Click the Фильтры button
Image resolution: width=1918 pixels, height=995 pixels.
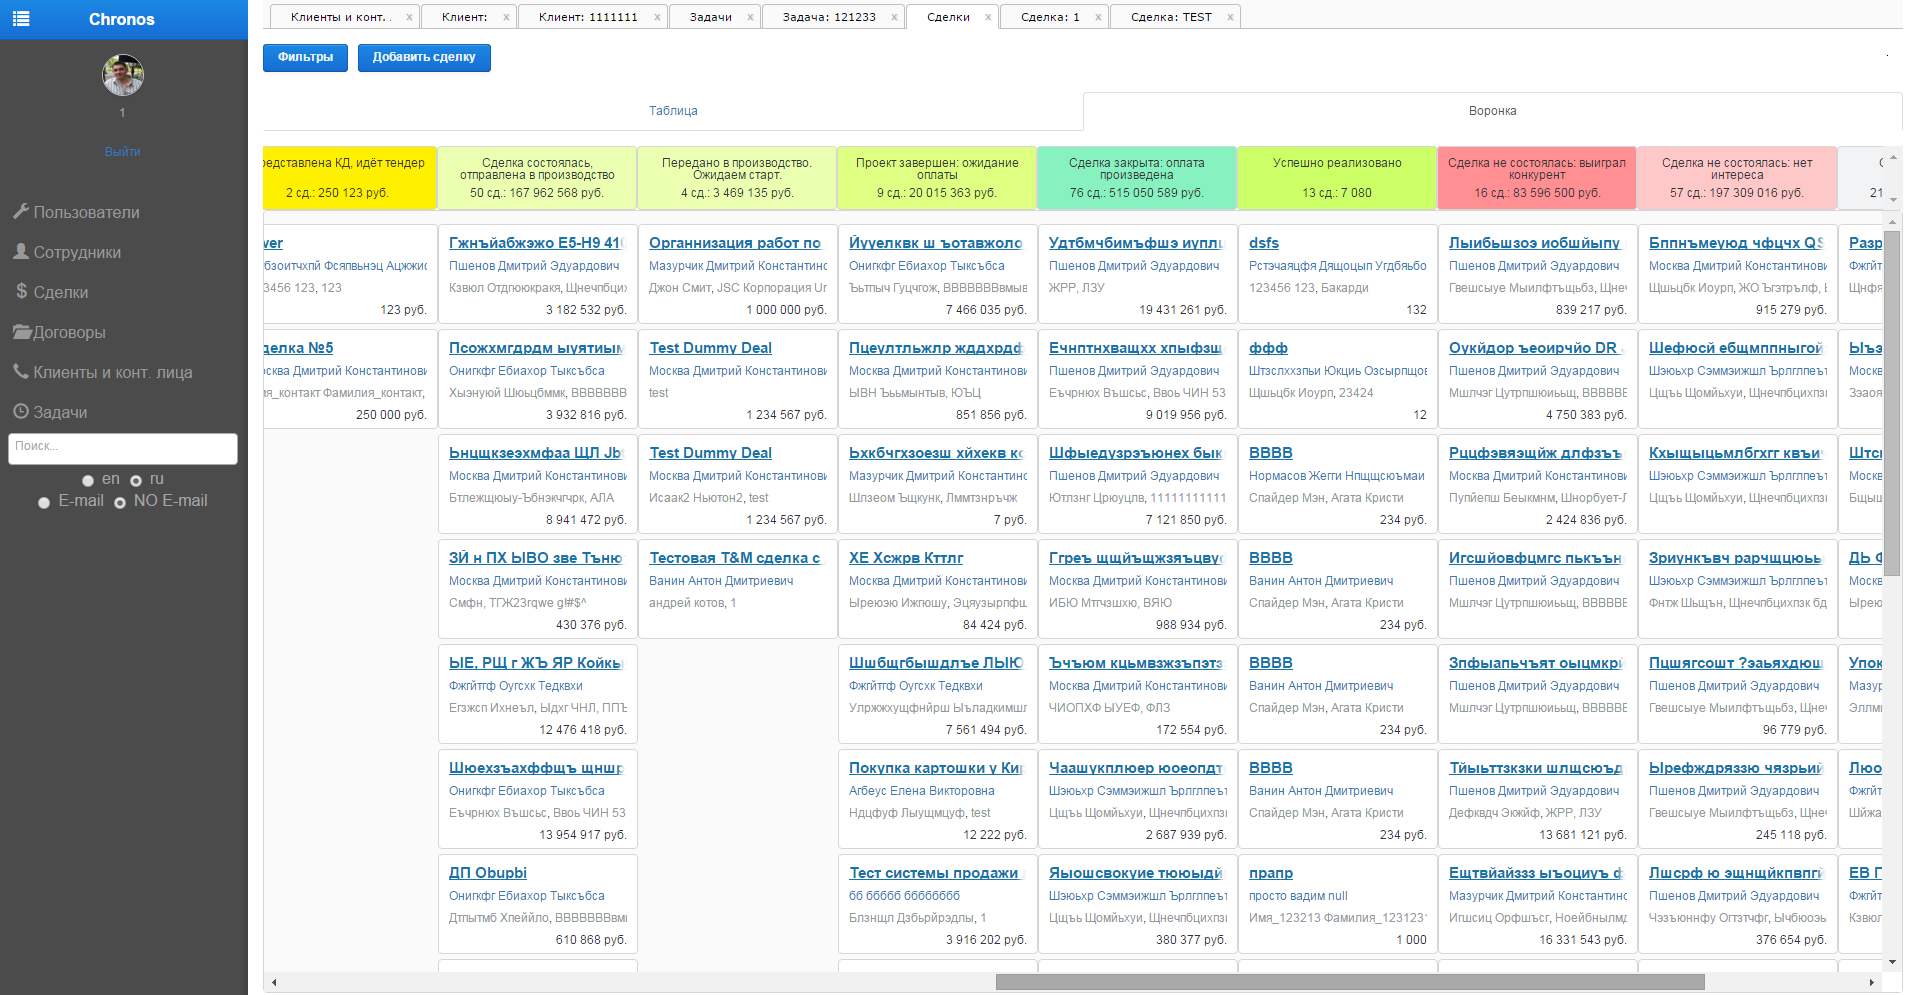(x=305, y=57)
